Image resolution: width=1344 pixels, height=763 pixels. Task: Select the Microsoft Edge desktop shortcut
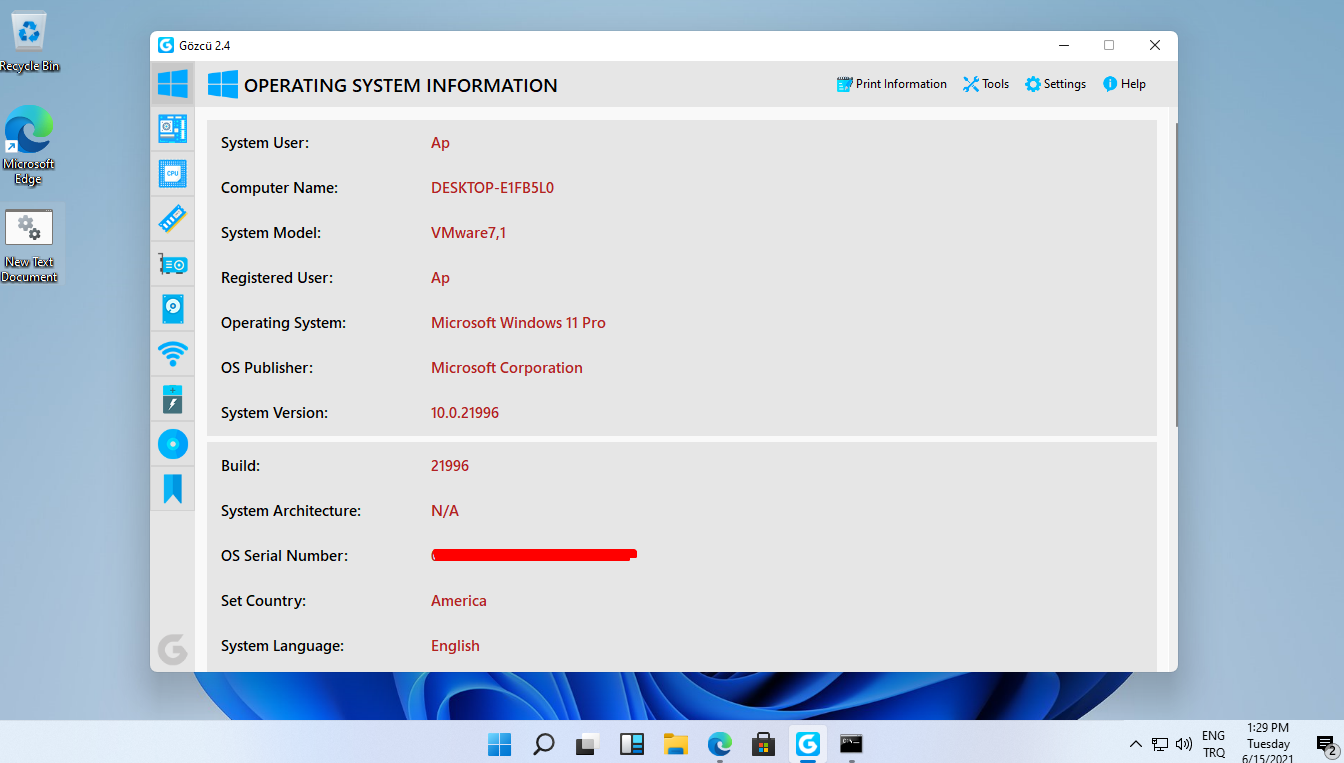pyautogui.click(x=29, y=146)
